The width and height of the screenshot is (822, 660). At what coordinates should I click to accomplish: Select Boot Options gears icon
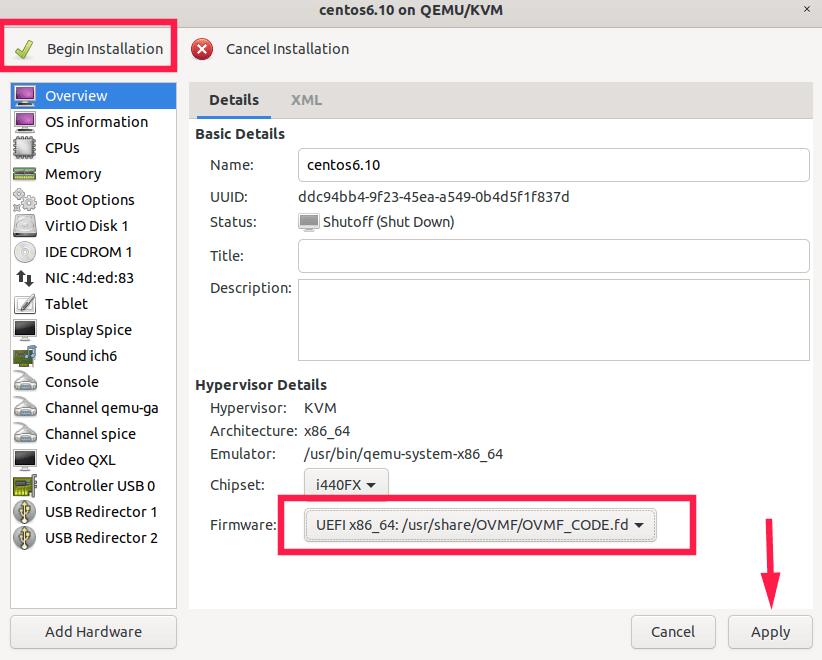[25, 200]
